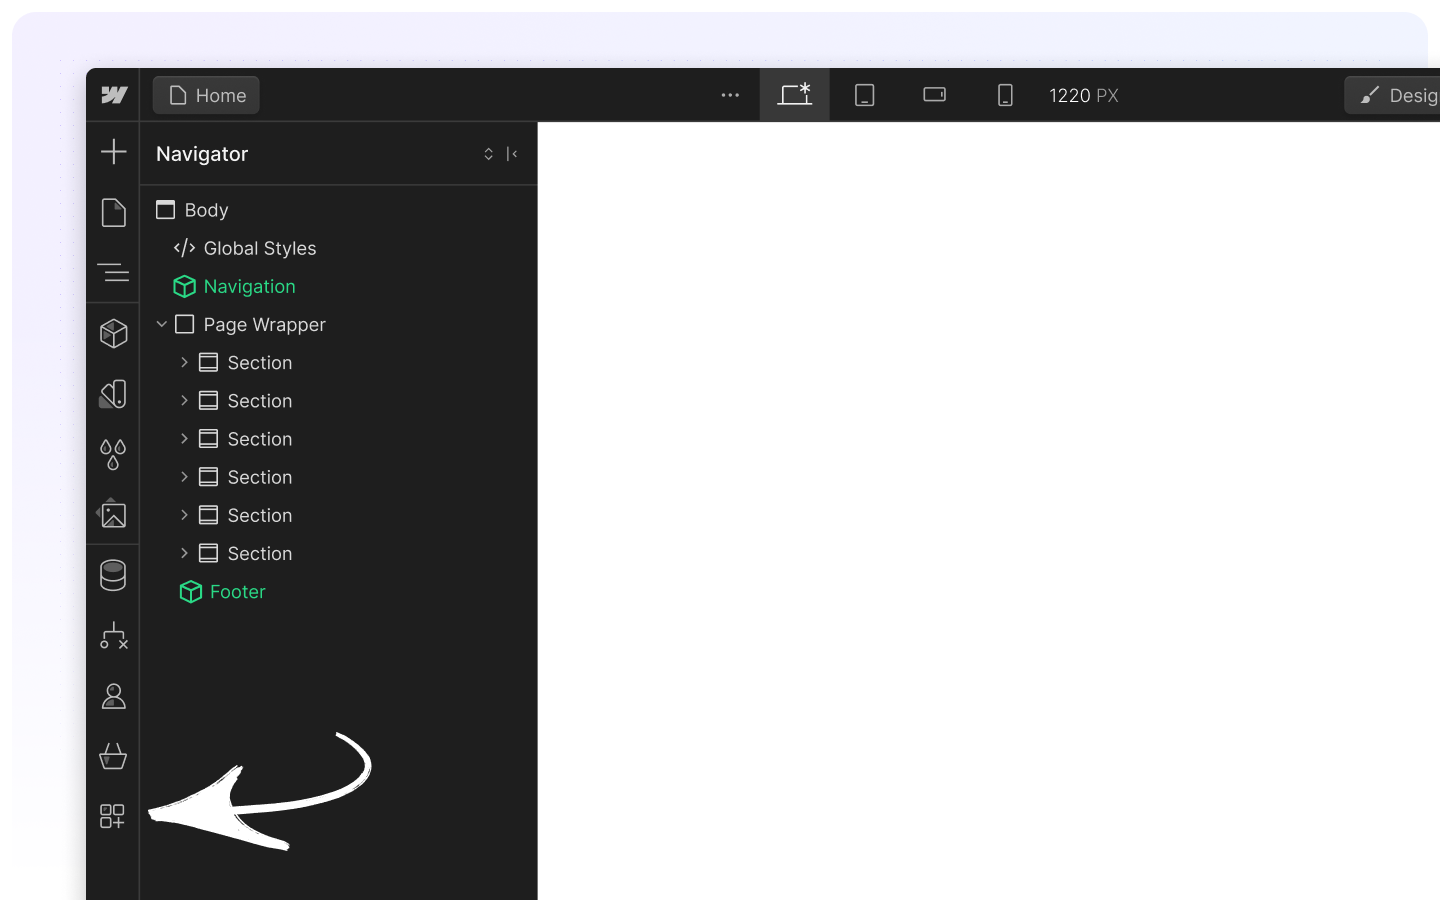Open the CMS database icon

[114, 575]
